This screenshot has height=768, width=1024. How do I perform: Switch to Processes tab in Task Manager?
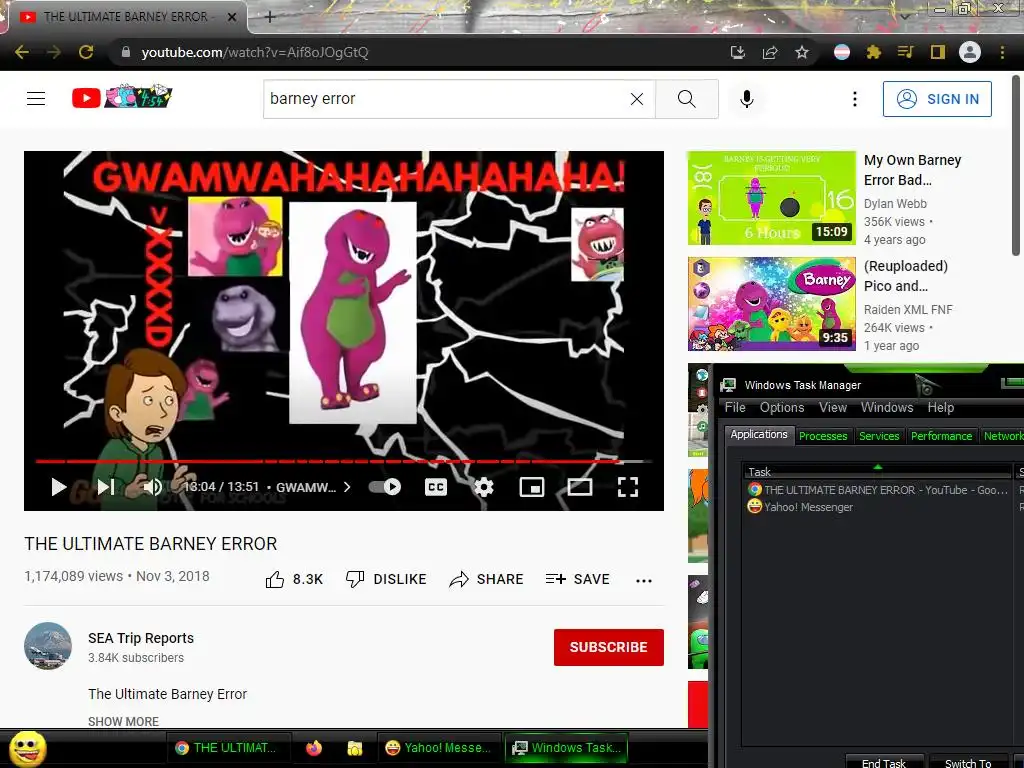coord(823,436)
